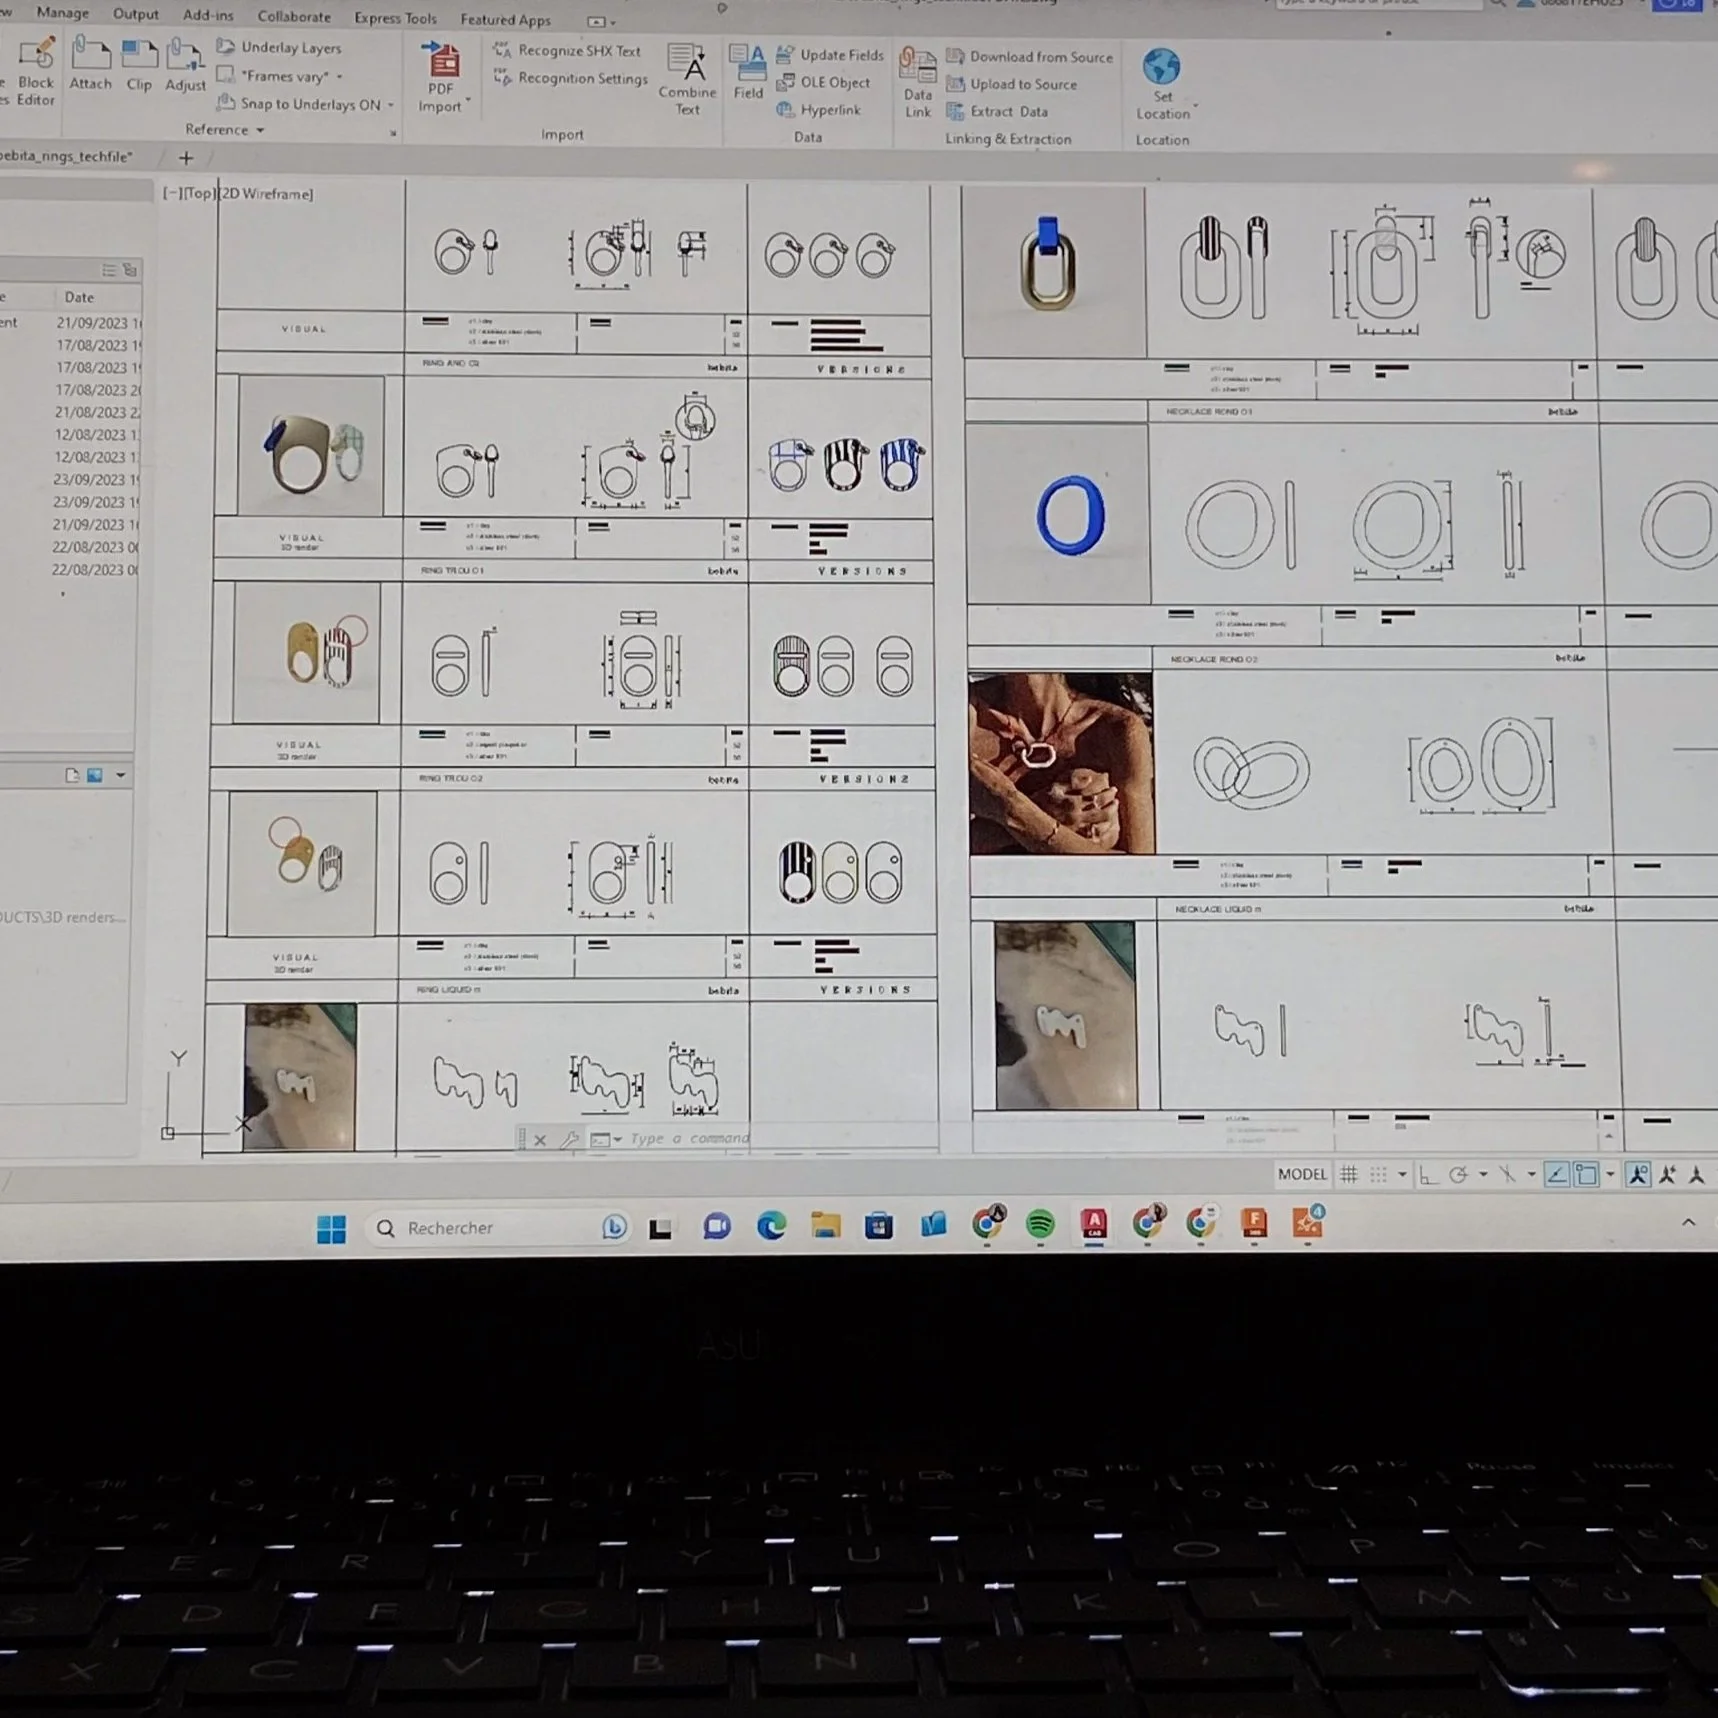Open the Output ribbon tab
This screenshot has height=1718, width=1718.
pos(136,14)
